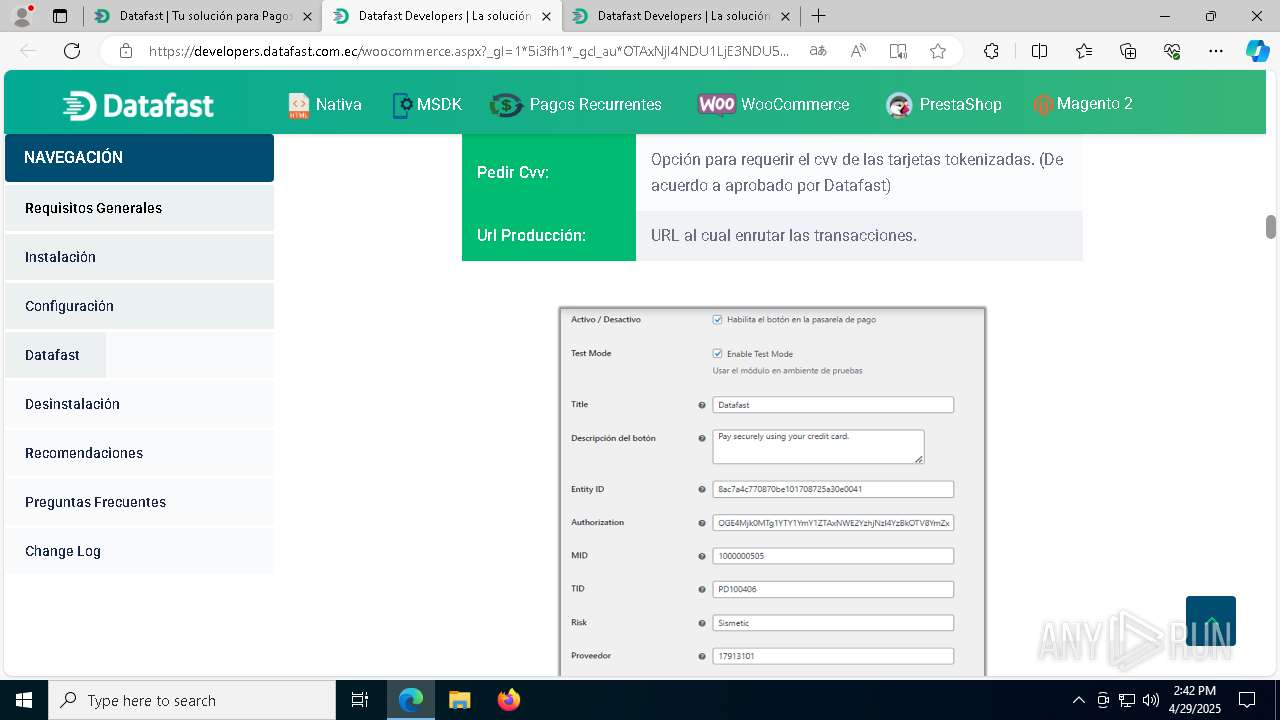Click the taskbar search box
This screenshot has height=720, width=1280.
point(192,700)
